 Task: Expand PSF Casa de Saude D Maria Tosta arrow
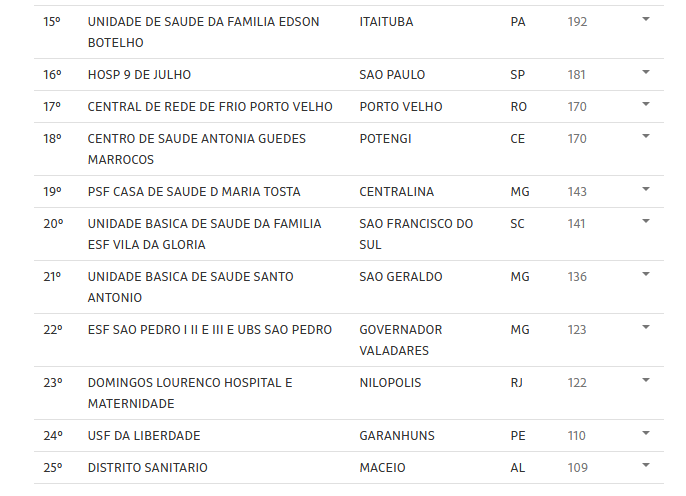(645, 189)
